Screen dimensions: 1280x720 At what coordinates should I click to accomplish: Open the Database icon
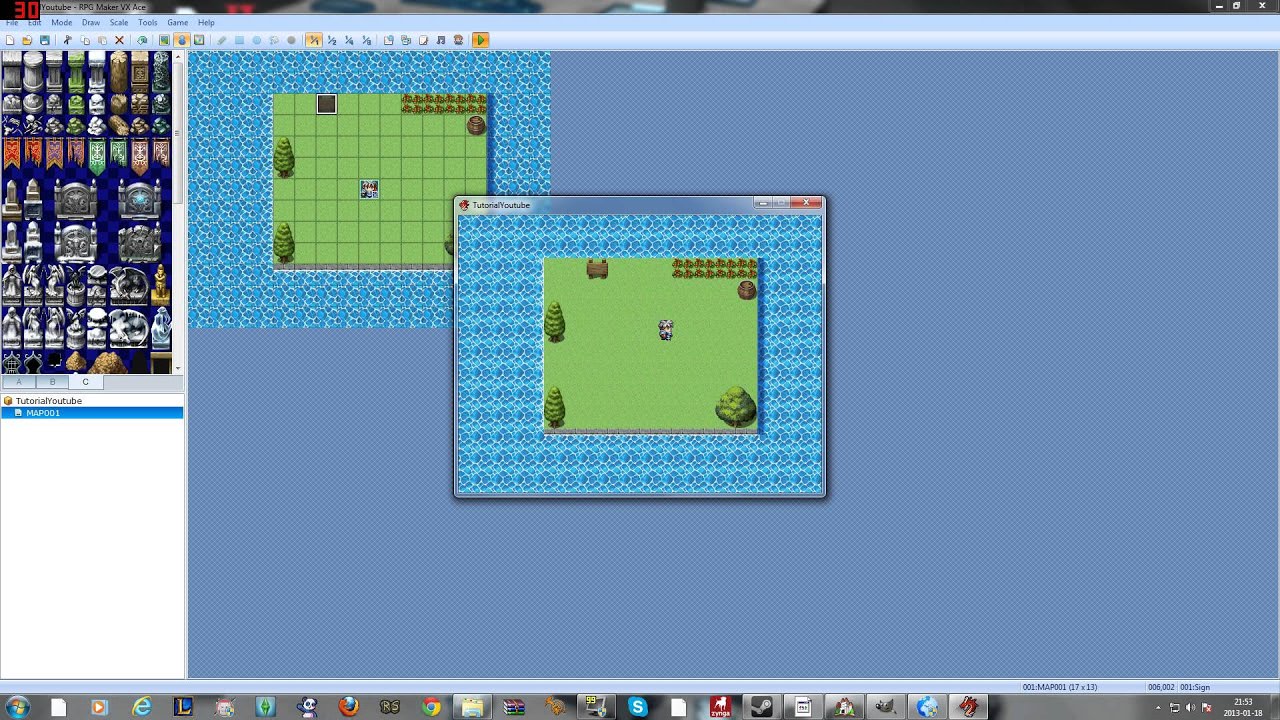click(389, 40)
